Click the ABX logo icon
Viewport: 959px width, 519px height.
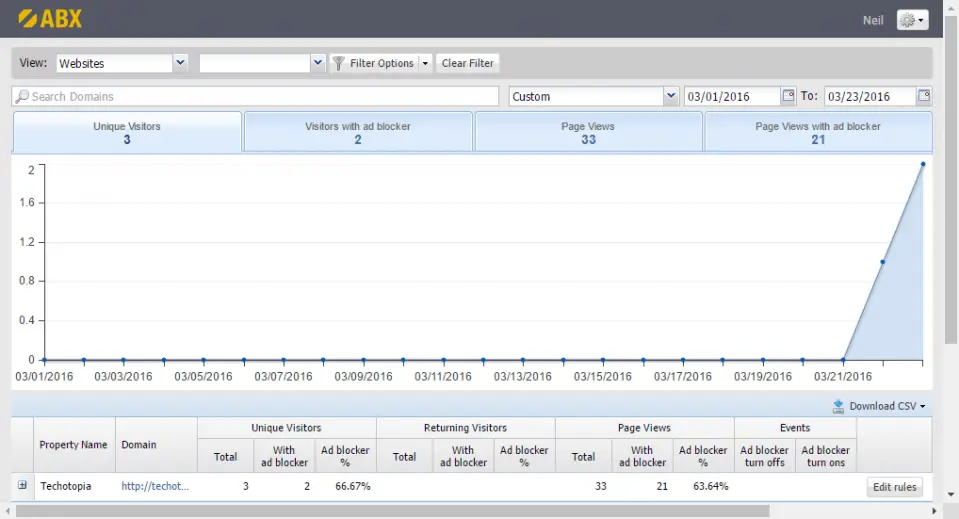(x=27, y=18)
